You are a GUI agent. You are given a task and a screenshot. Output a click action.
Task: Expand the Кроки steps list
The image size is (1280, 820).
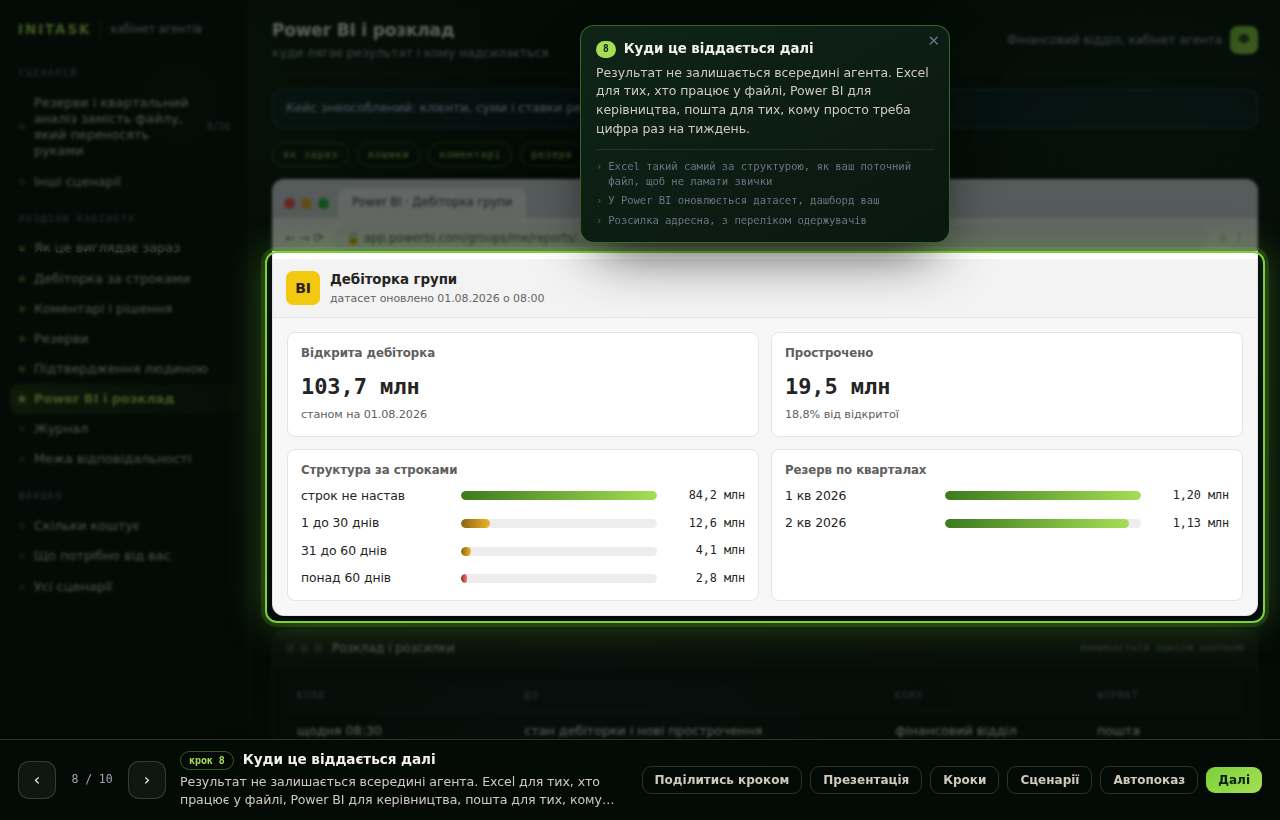964,780
